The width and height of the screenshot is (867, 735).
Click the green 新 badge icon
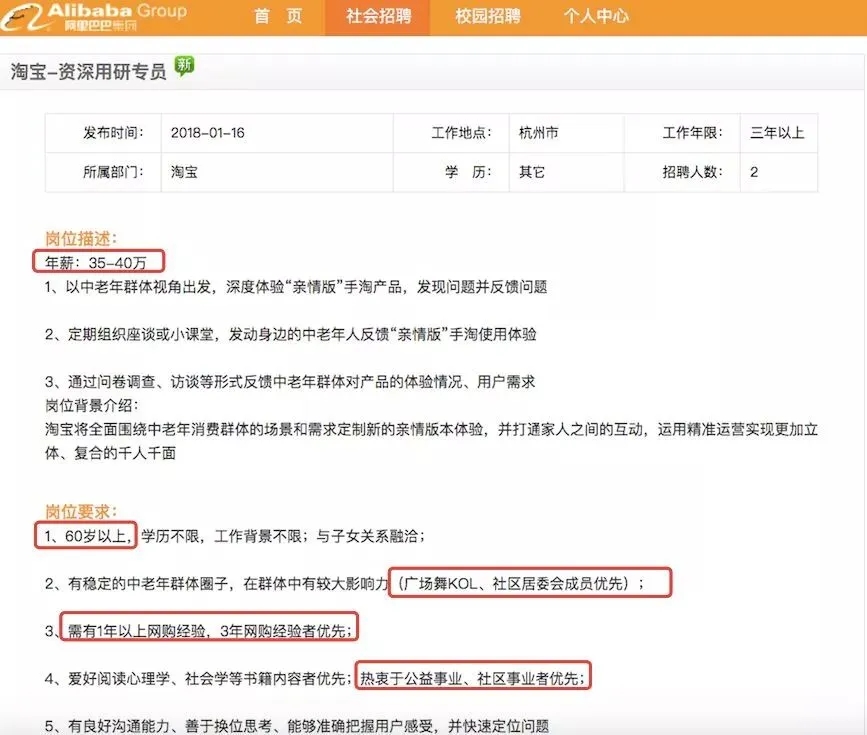pyautogui.click(x=184, y=66)
